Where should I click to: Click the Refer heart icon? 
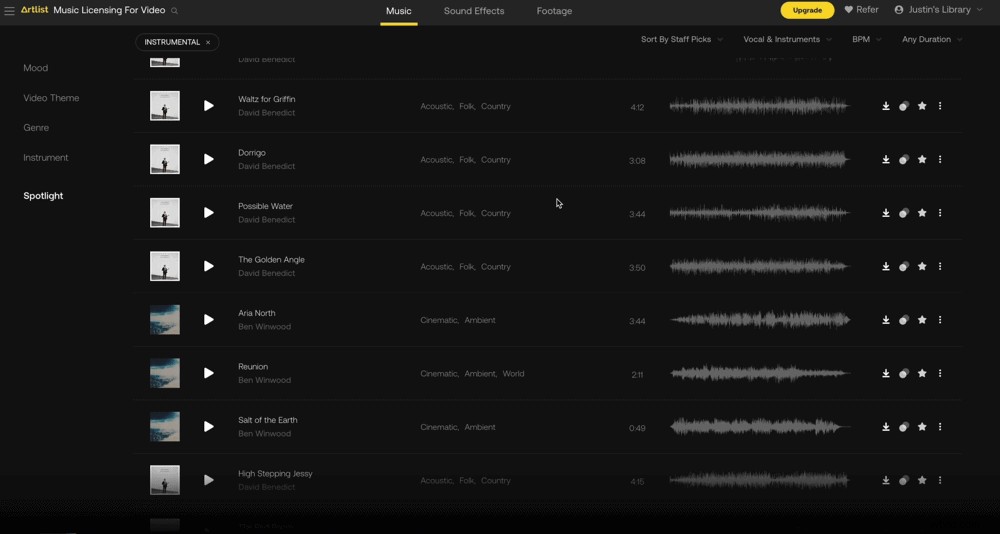(x=849, y=10)
